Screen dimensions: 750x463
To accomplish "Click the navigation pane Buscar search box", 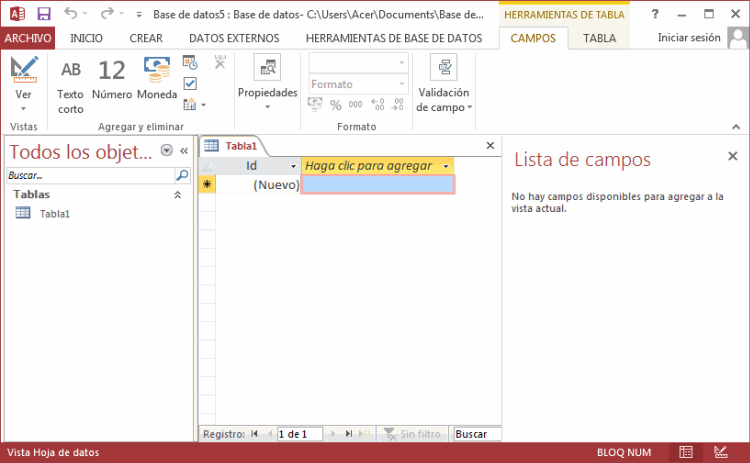I will 90,175.
